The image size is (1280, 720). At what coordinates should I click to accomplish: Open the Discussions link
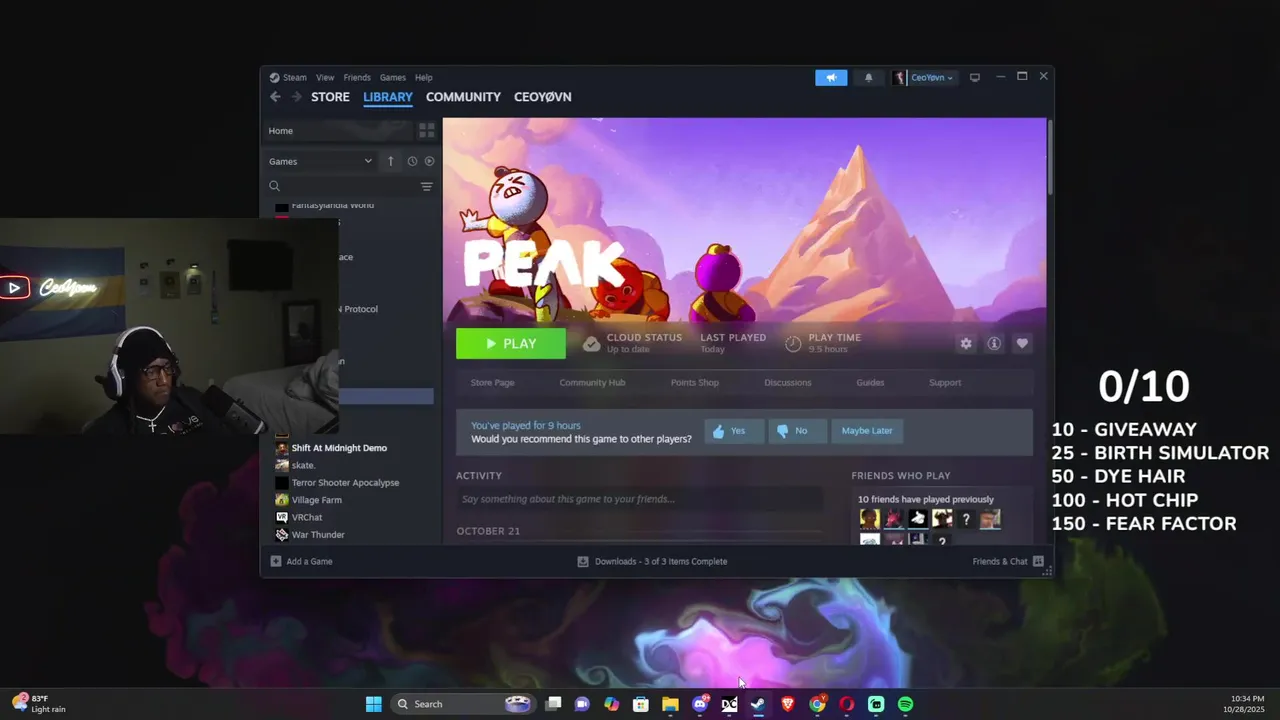(x=788, y=382)
